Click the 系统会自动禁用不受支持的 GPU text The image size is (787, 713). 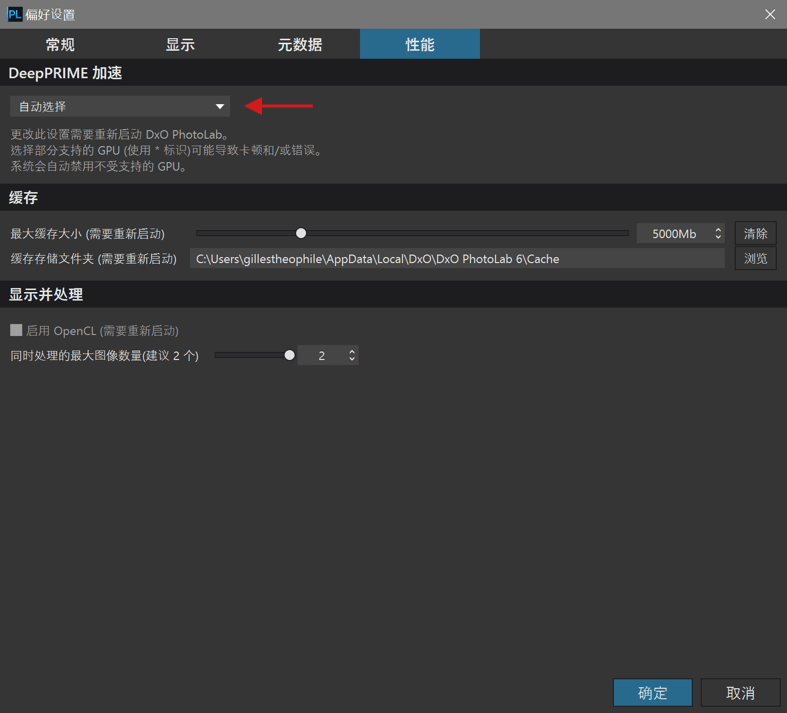(99, 167)
